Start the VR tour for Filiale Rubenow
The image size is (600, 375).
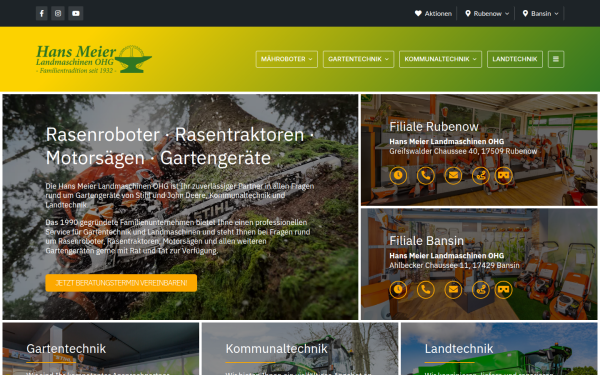coord(504,176)
